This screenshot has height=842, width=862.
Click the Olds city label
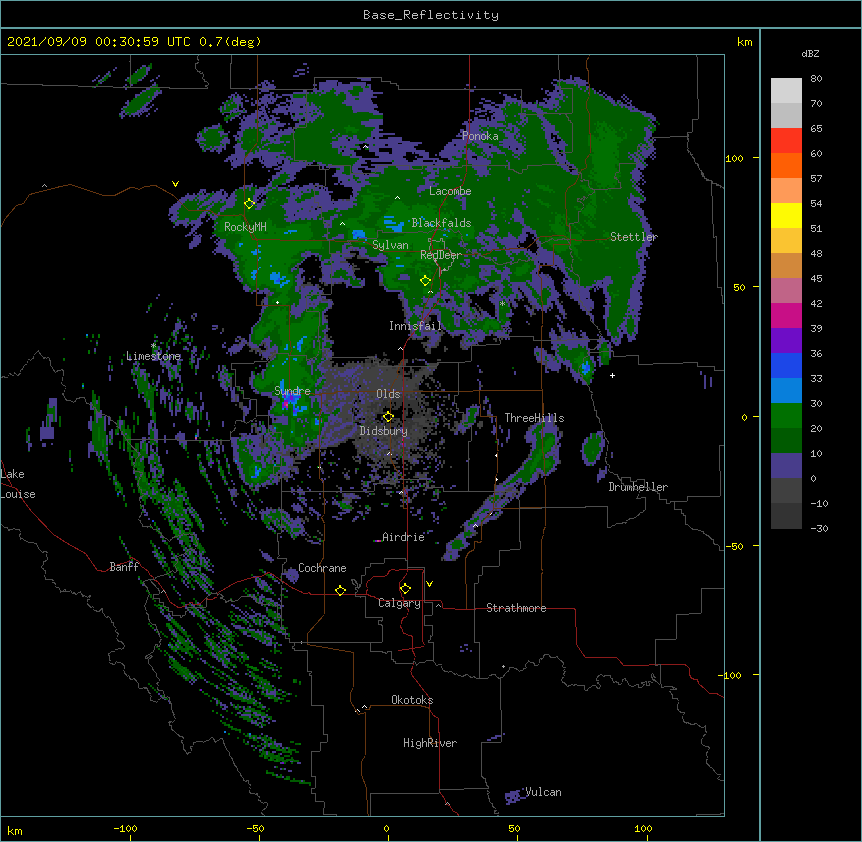(388, 394)
